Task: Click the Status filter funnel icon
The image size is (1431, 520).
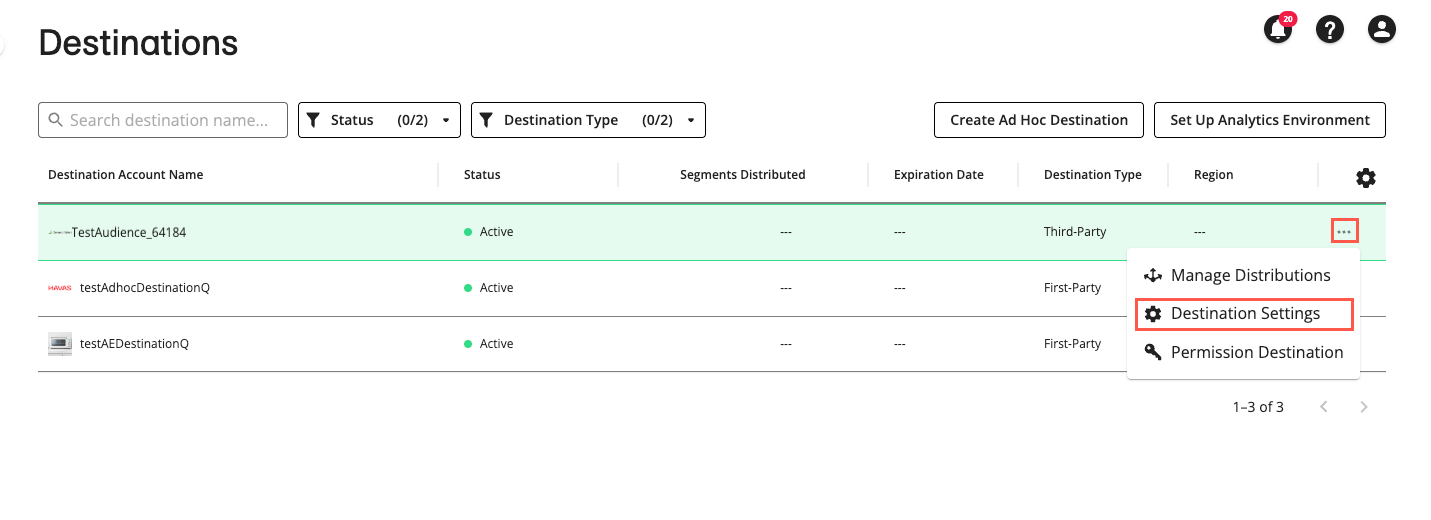Action: pos(313,120)
